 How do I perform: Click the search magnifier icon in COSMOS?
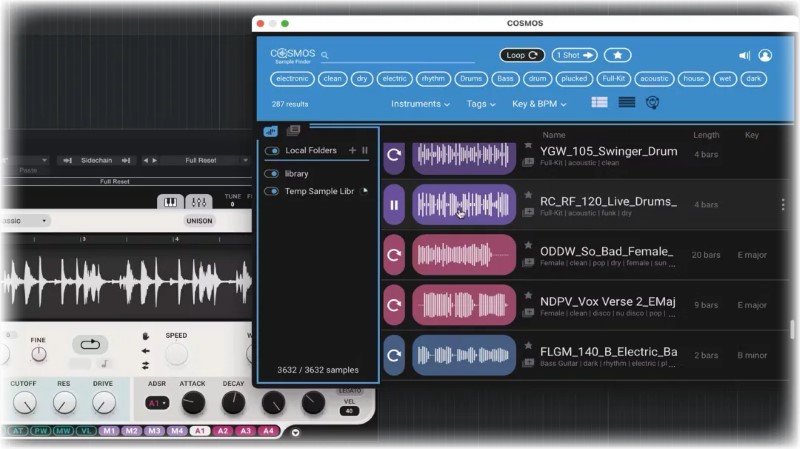click(x=324, y=55)
